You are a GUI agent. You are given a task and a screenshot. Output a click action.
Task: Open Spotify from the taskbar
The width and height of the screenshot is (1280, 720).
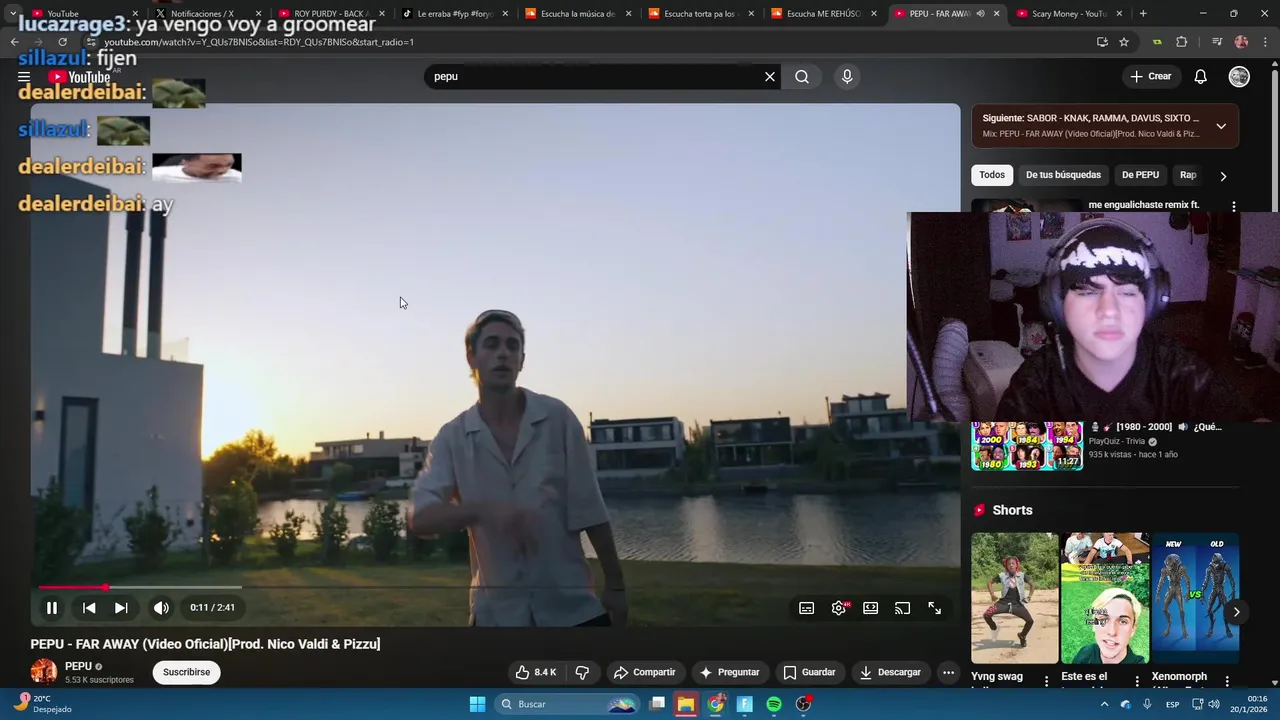coord(774,704)
